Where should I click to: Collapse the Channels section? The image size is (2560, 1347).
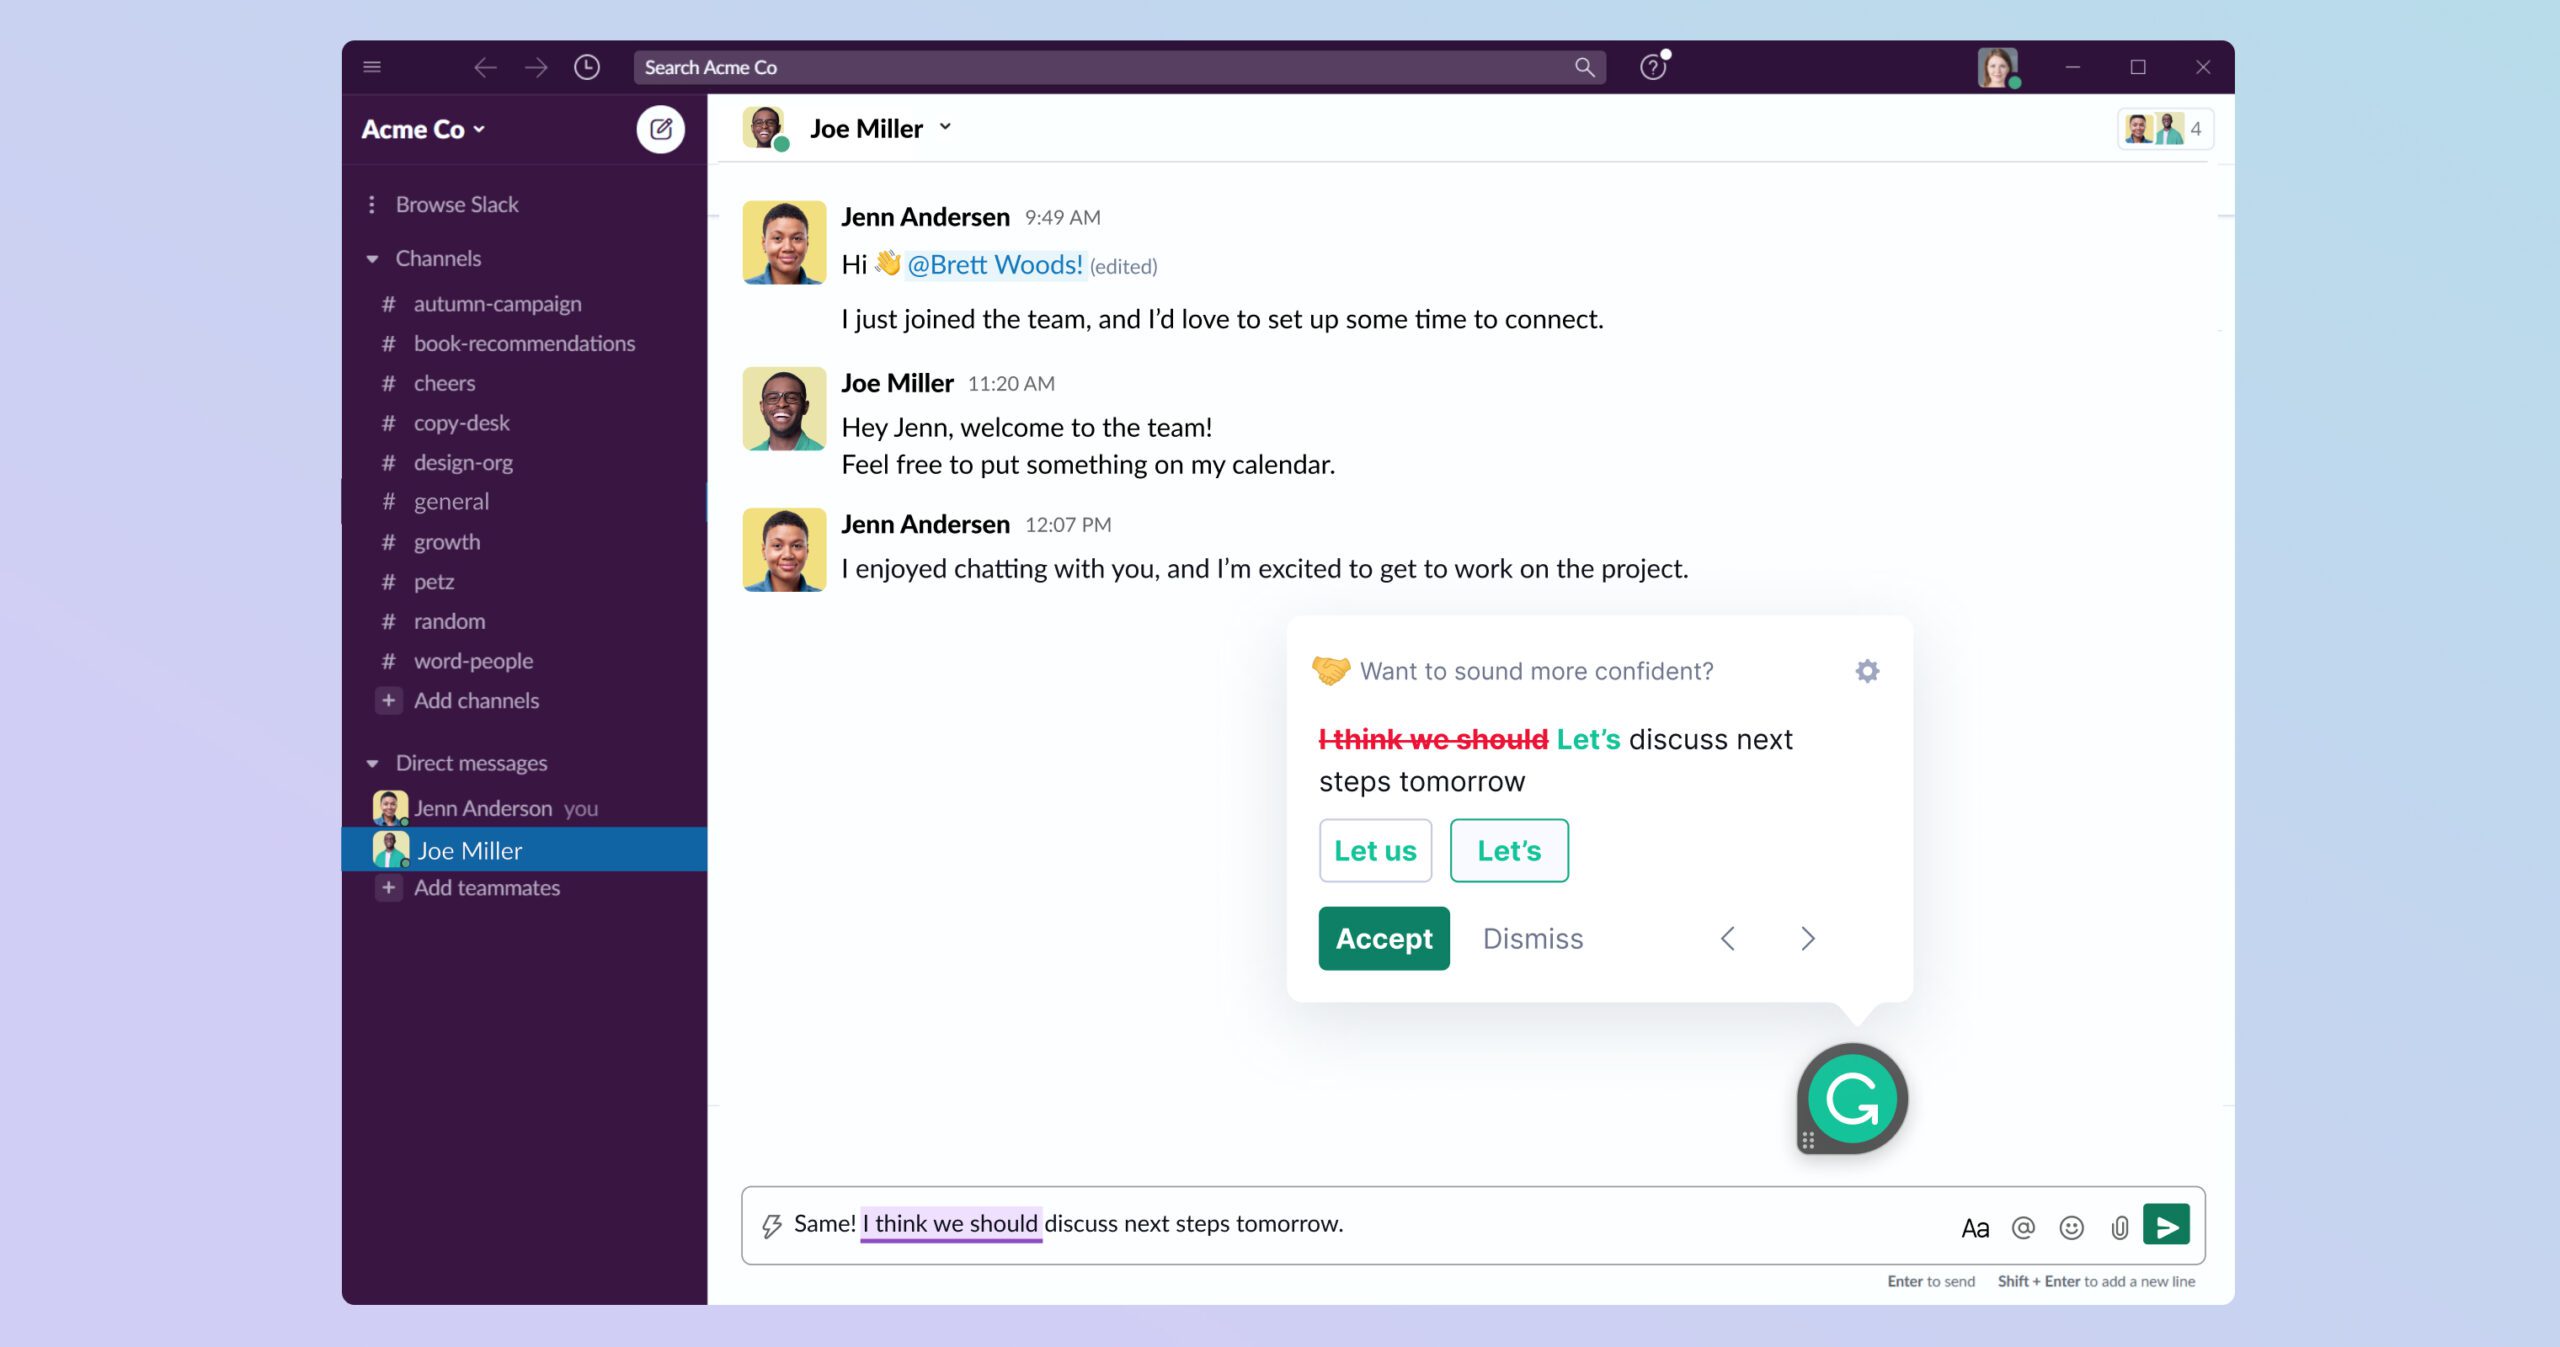(373, 259)
